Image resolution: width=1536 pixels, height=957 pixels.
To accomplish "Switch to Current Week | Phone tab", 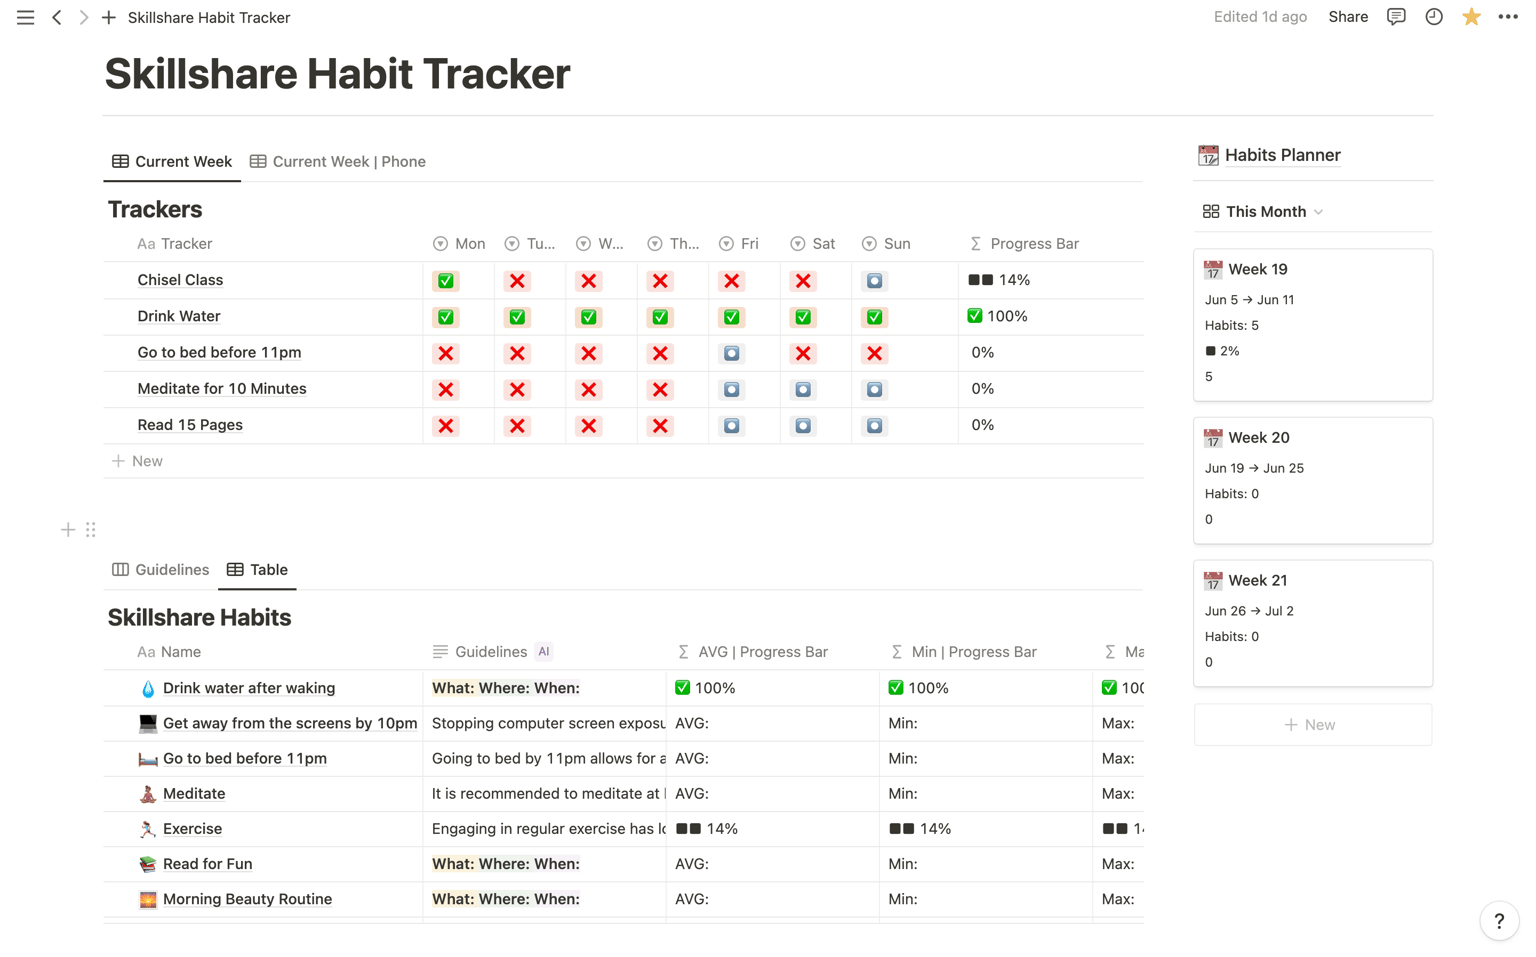I will click(338, 162).
